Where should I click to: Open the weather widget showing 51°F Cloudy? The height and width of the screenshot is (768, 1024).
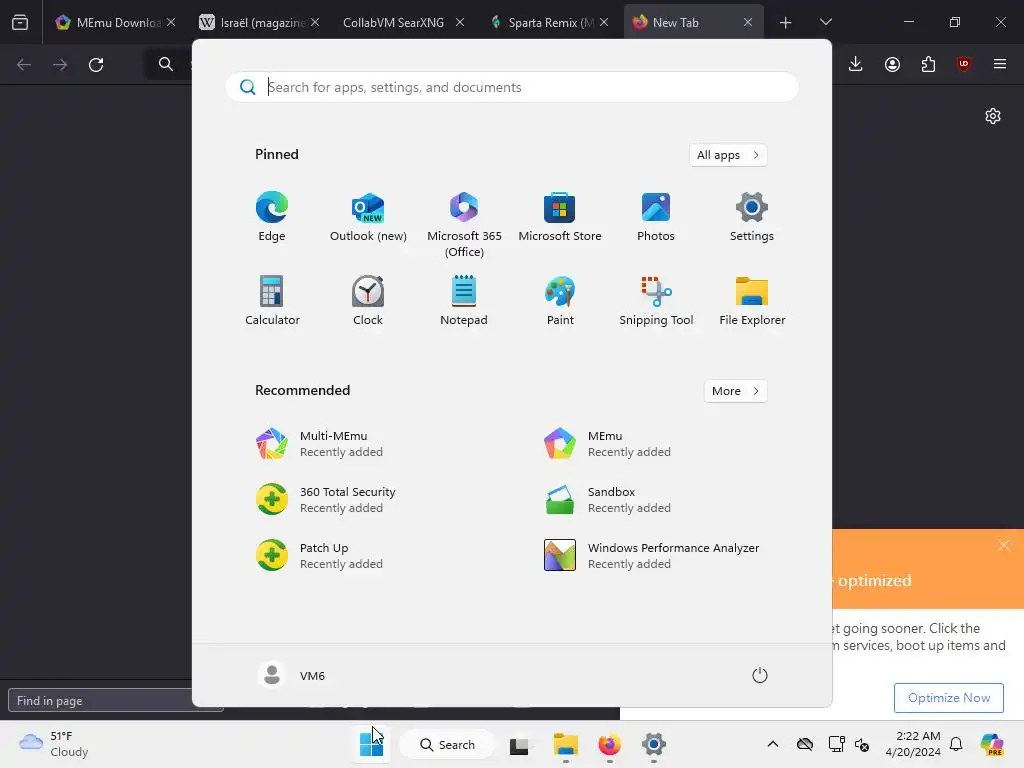pyautogui.click(x=54, y=744)
